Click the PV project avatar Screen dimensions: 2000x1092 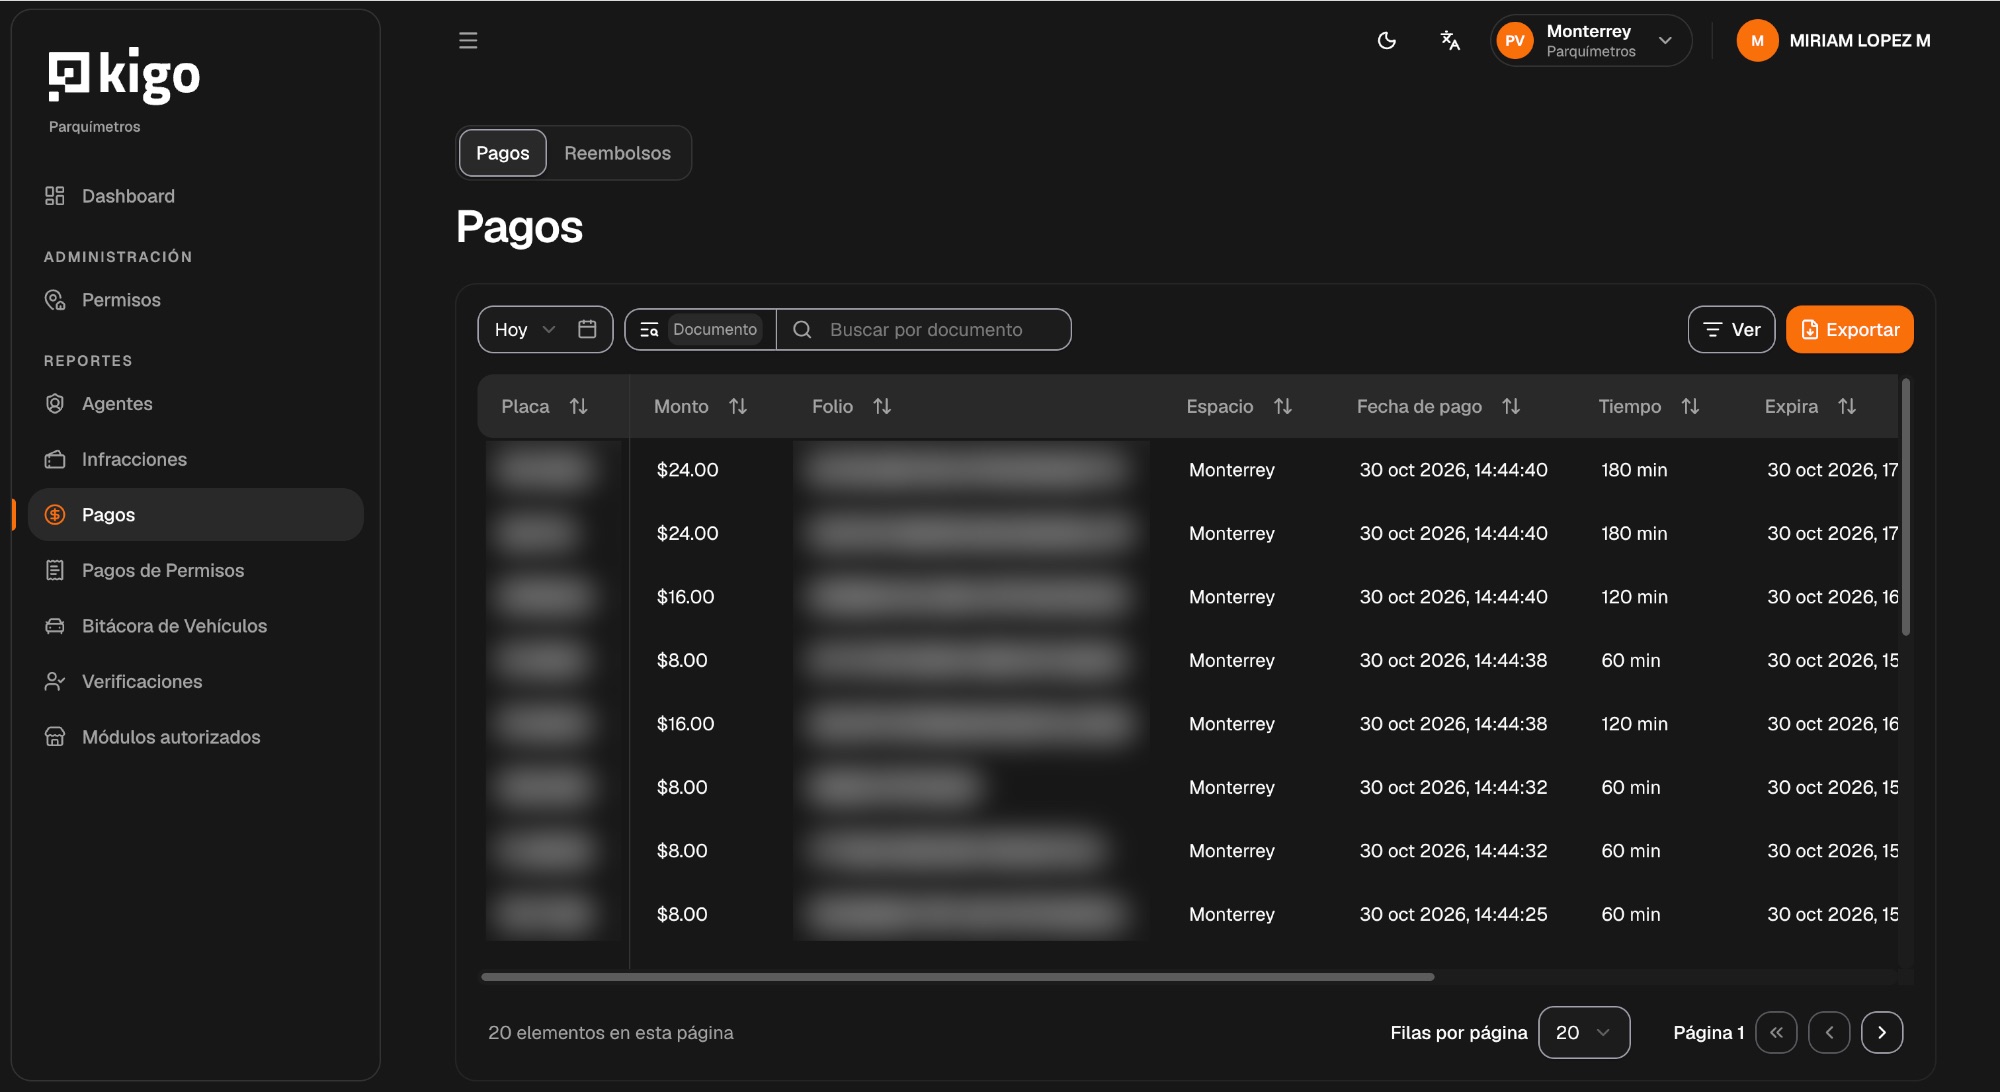coord(1515,41)
